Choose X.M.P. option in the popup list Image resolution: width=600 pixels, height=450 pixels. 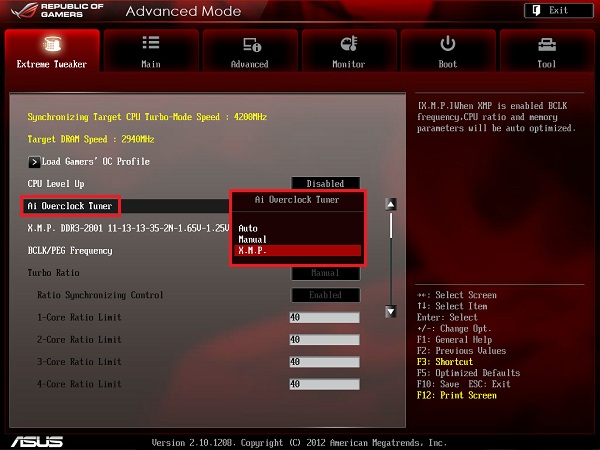click(252, 252)
